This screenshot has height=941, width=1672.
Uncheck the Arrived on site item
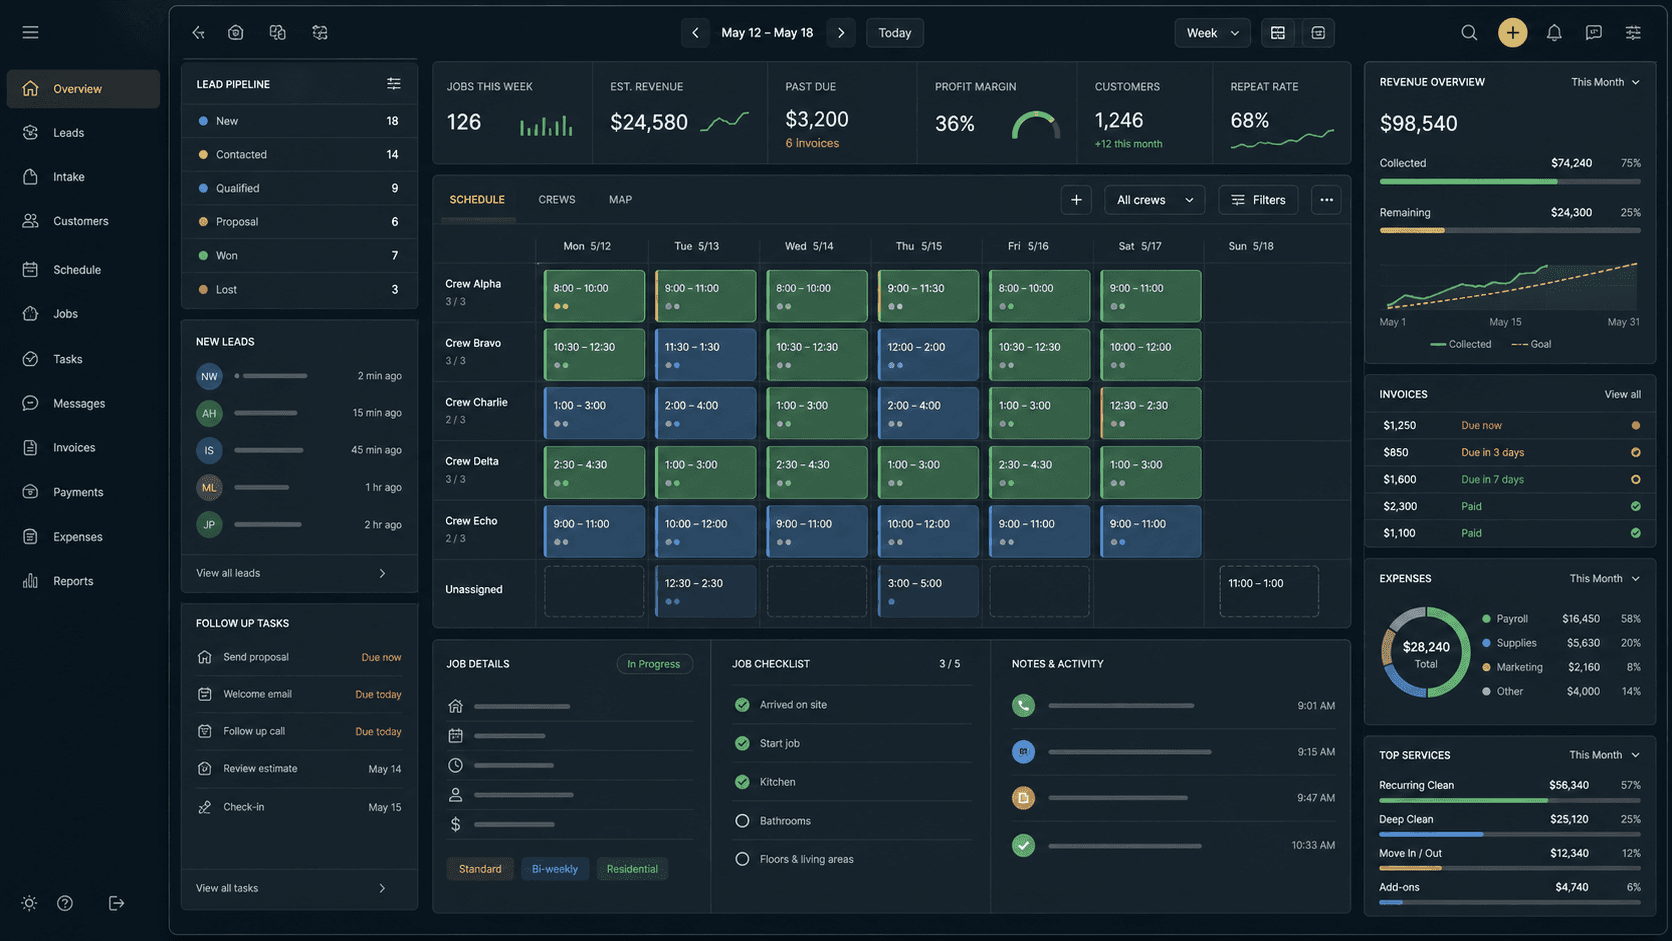[x=742, y=705]
